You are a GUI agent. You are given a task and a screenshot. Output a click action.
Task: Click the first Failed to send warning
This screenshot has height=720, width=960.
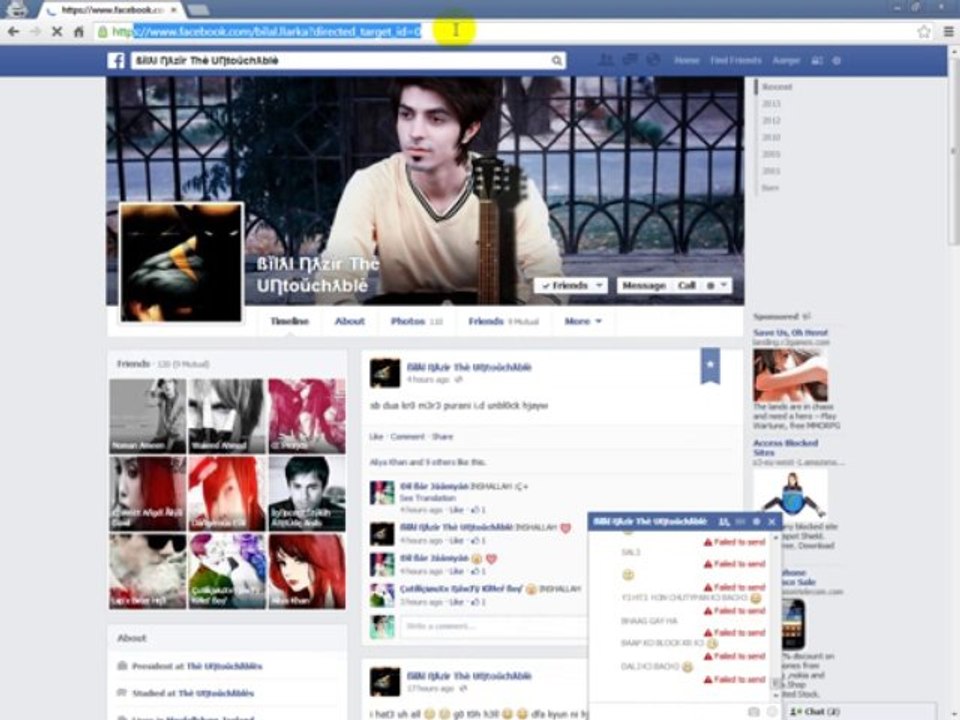pos(734,542)
